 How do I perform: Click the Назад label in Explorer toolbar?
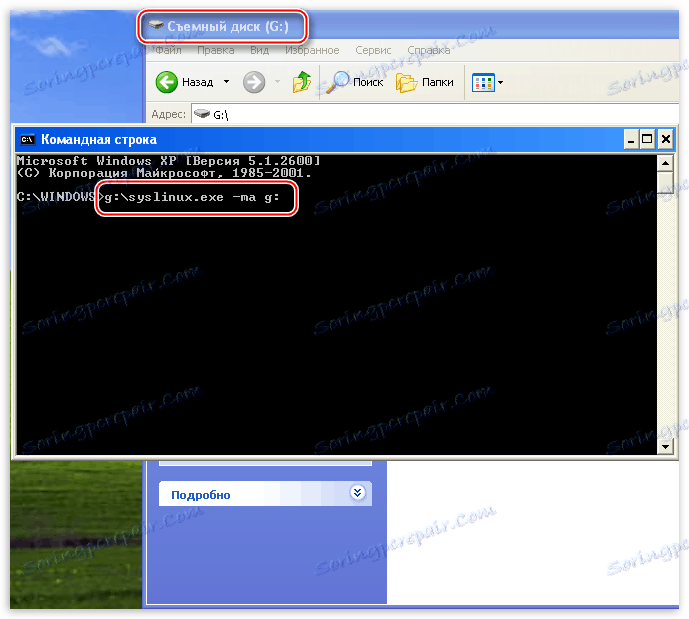click(198, 82)
